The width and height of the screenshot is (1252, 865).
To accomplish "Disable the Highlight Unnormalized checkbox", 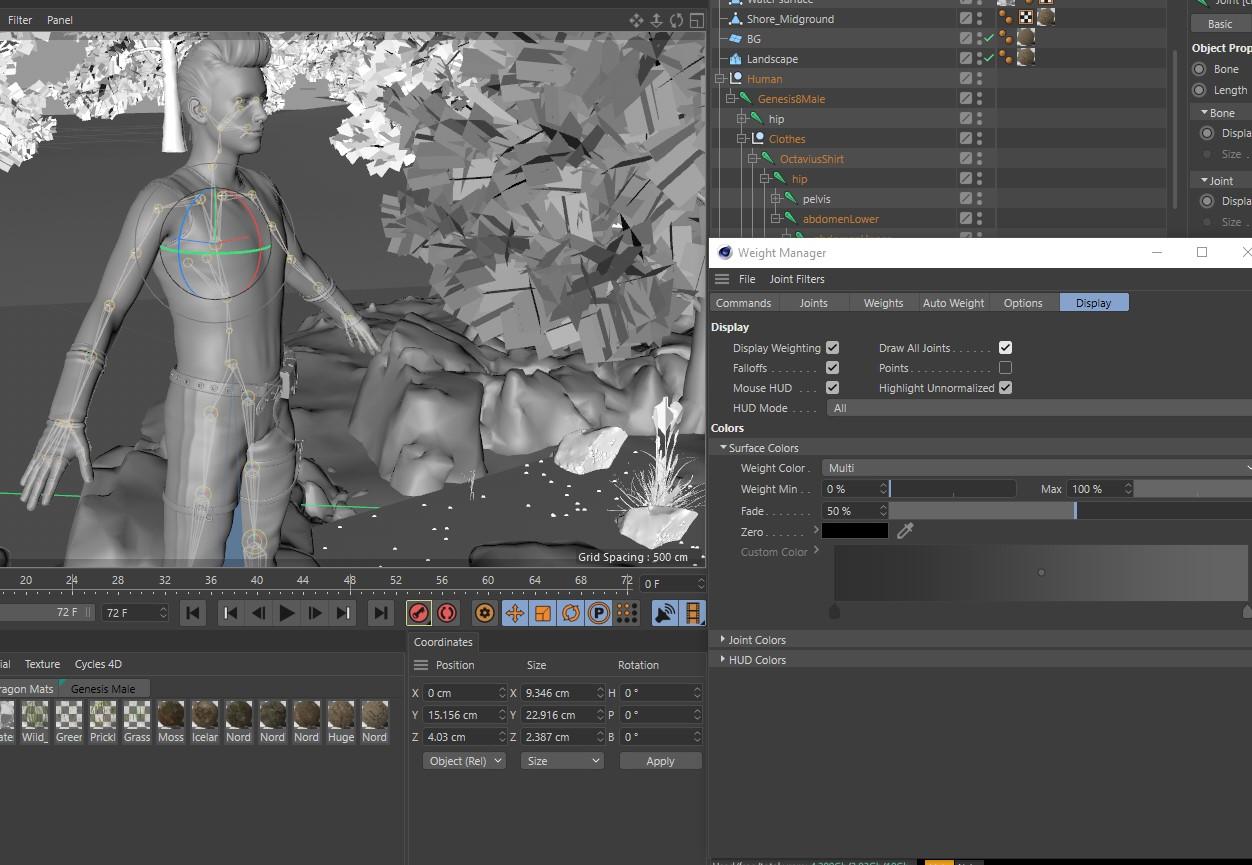I will [x=1005, y=388].
